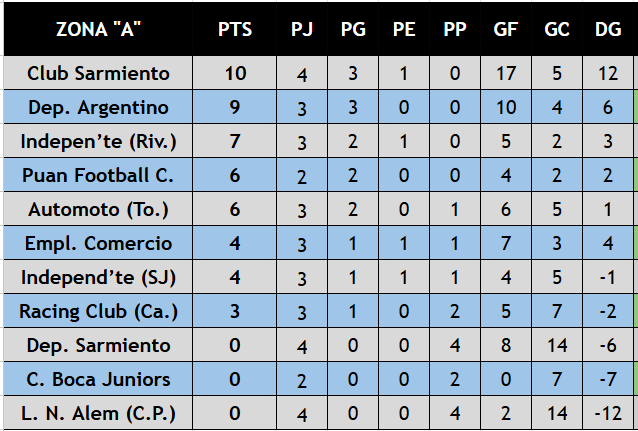The image size is (638, 431).
Task: Select L. N. Alem (C.P.) cell
Action: click(98, 413)
